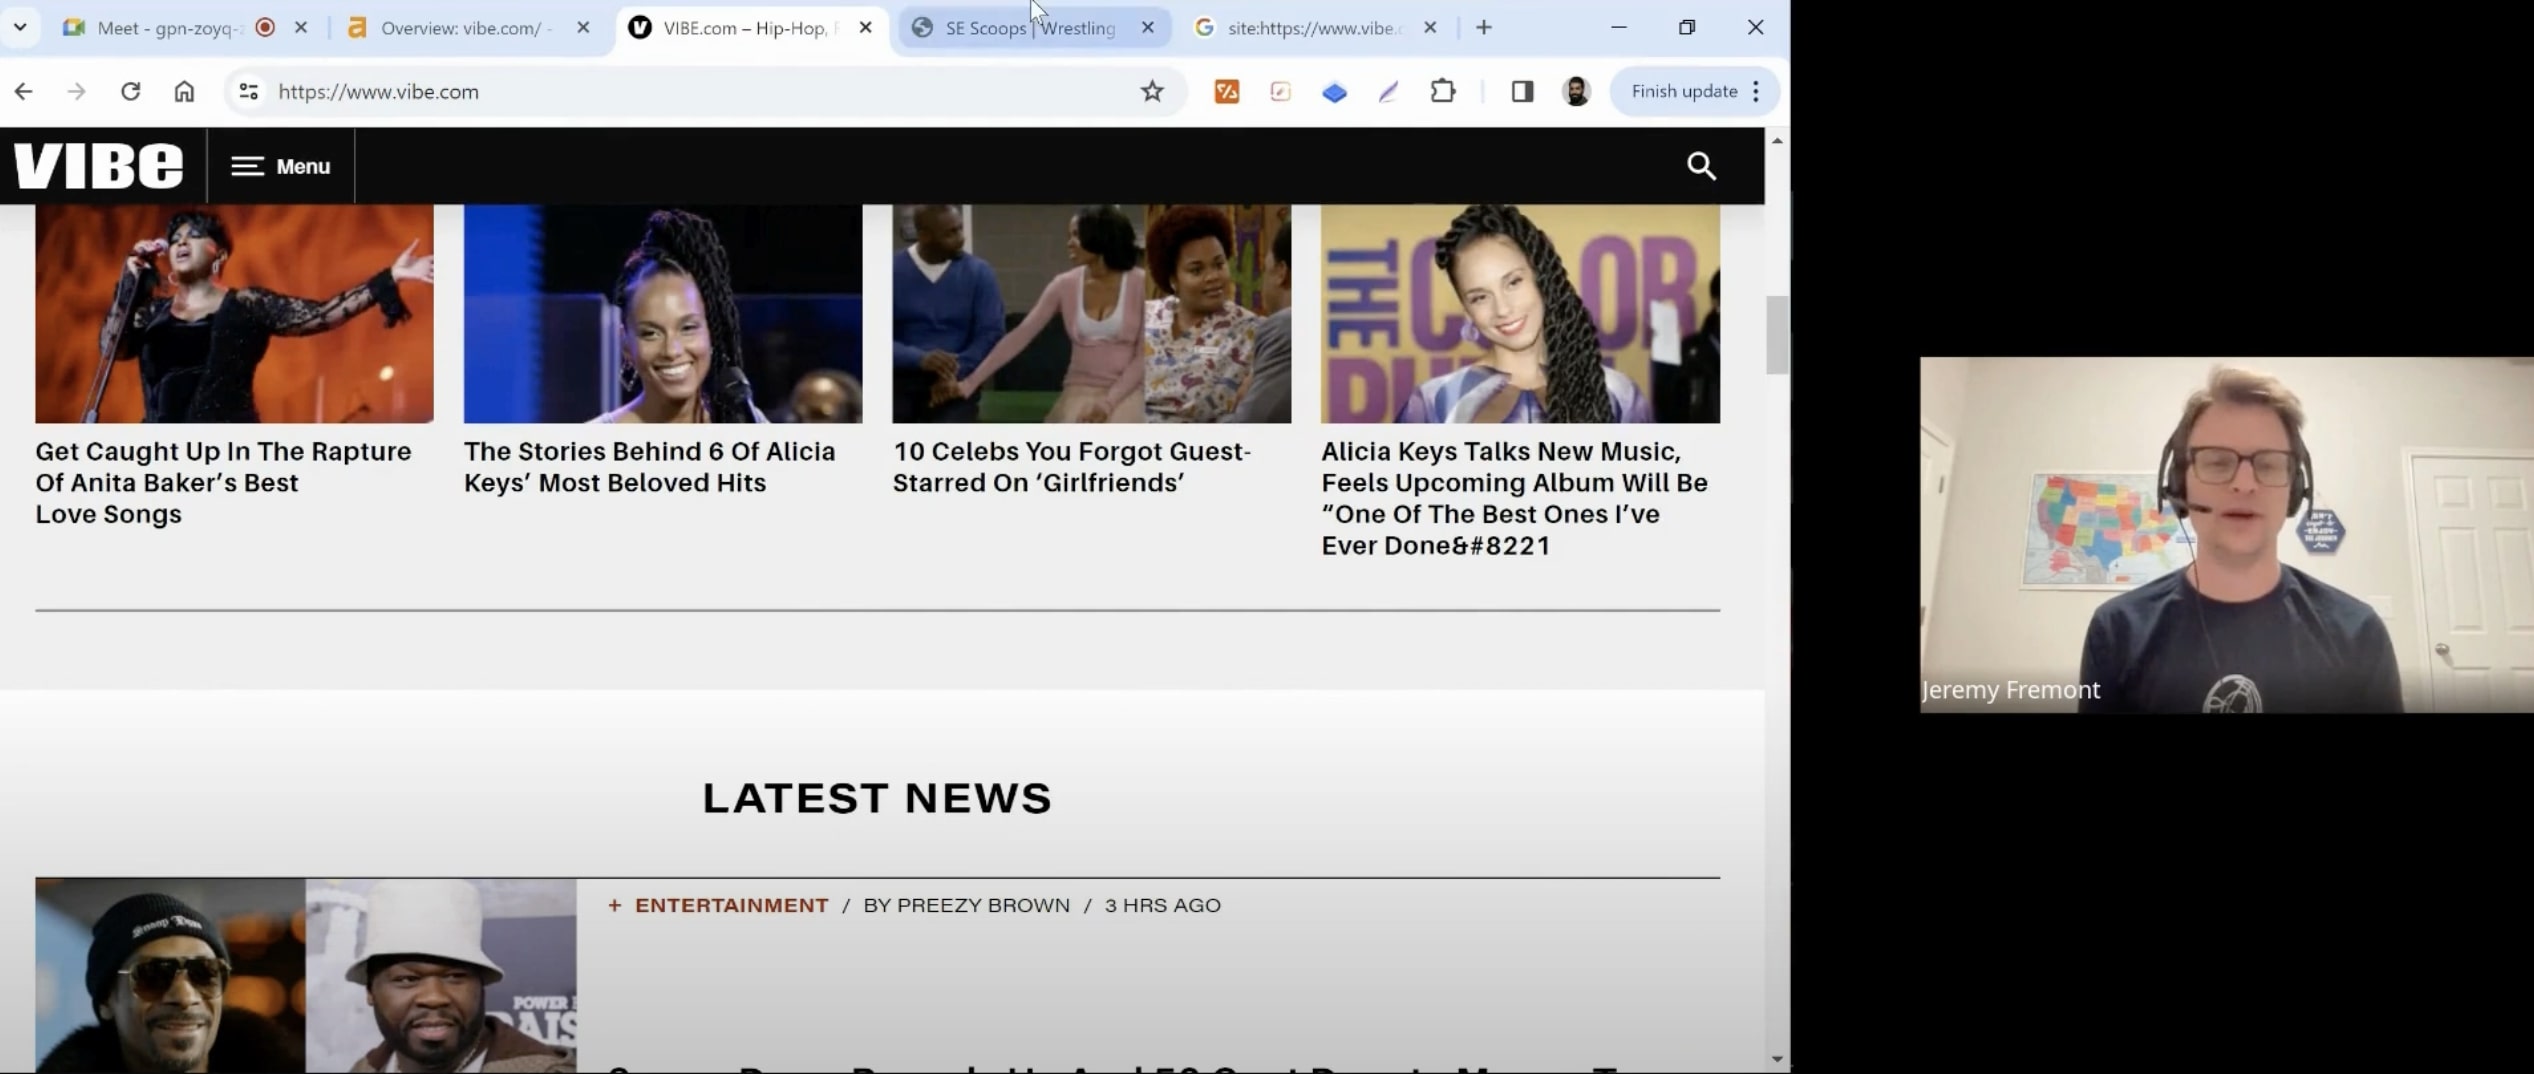Click the blue diamond extension icon
Screen dimensions: 2534x1074
tap(1334, 93)
